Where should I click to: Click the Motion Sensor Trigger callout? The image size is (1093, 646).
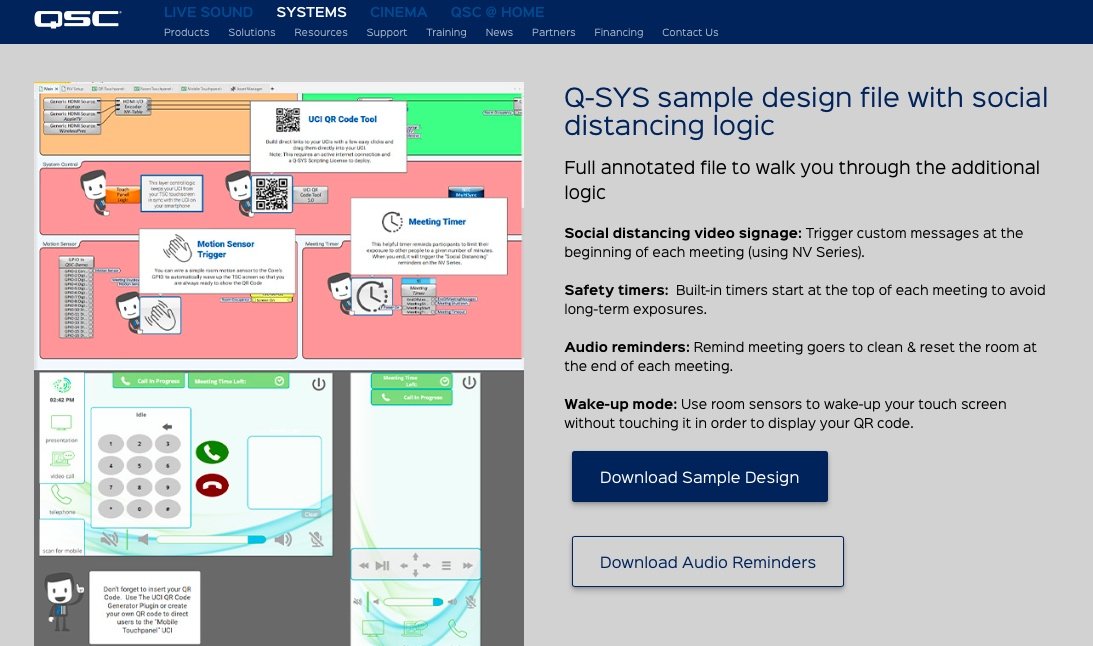click(217, 261)
